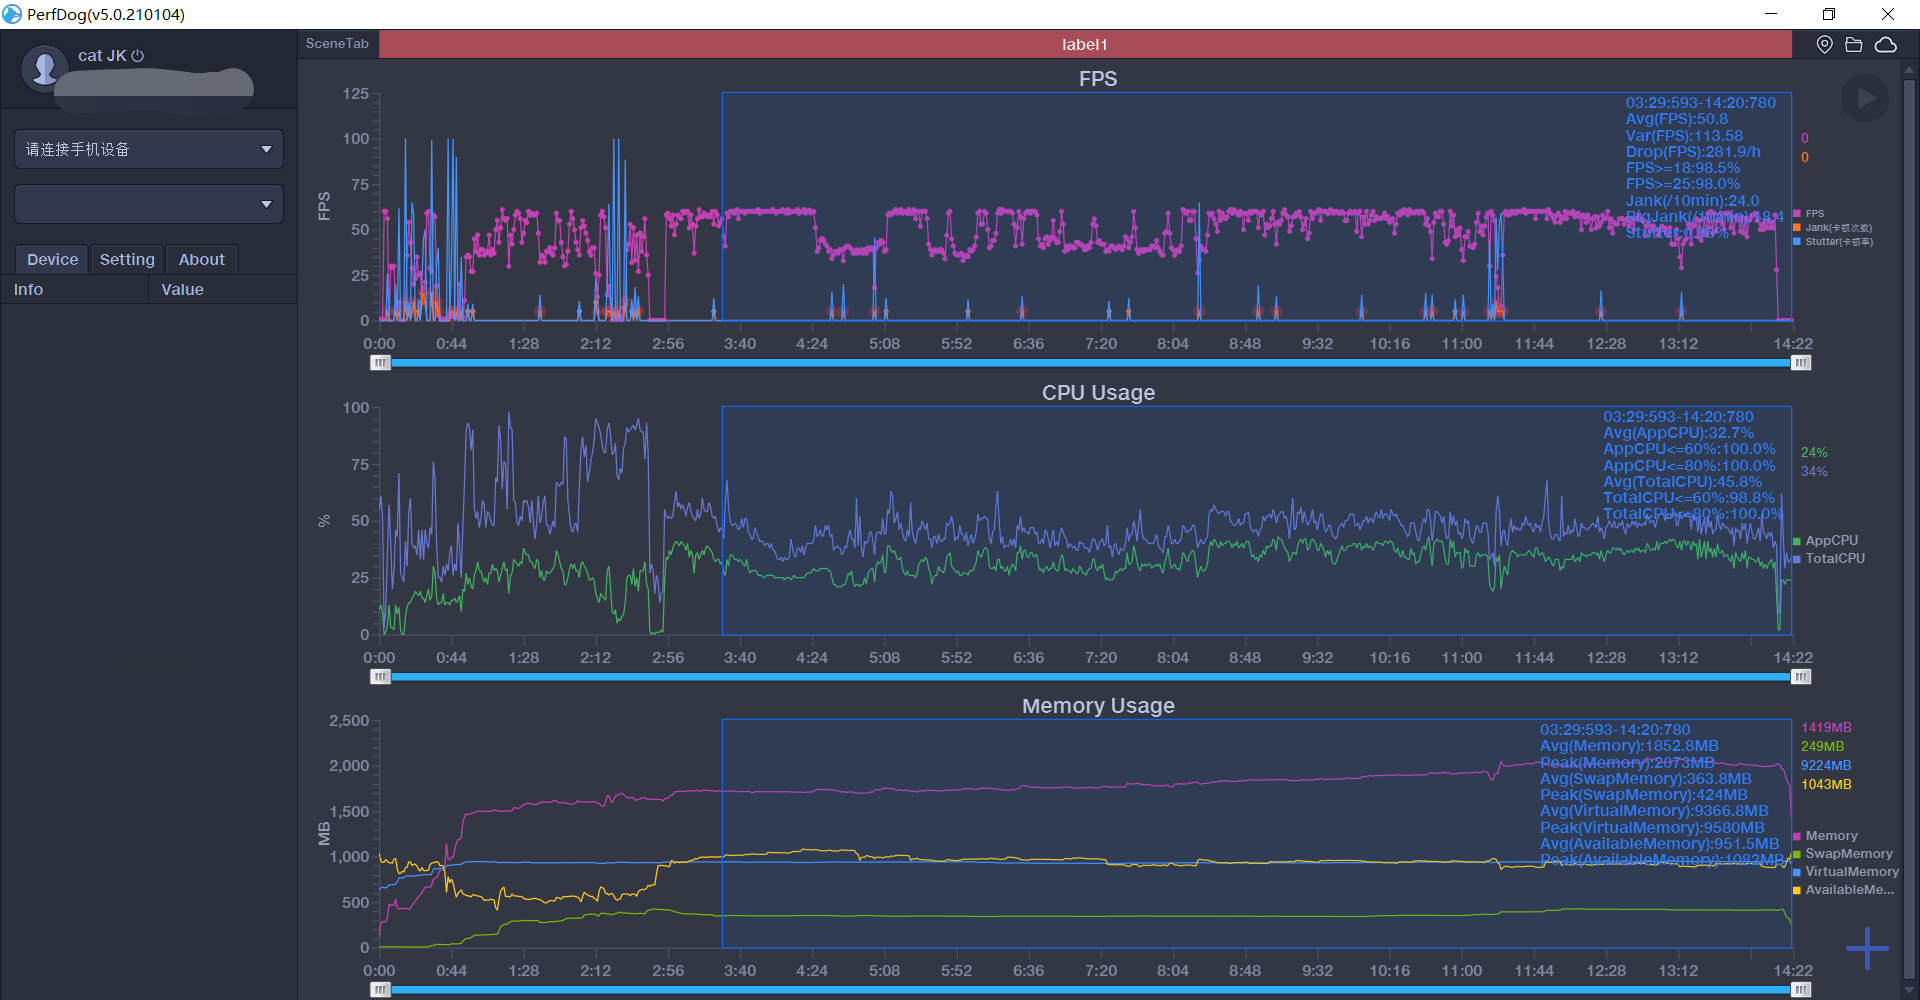Click the cloud upload icon

pos(1885,45)
